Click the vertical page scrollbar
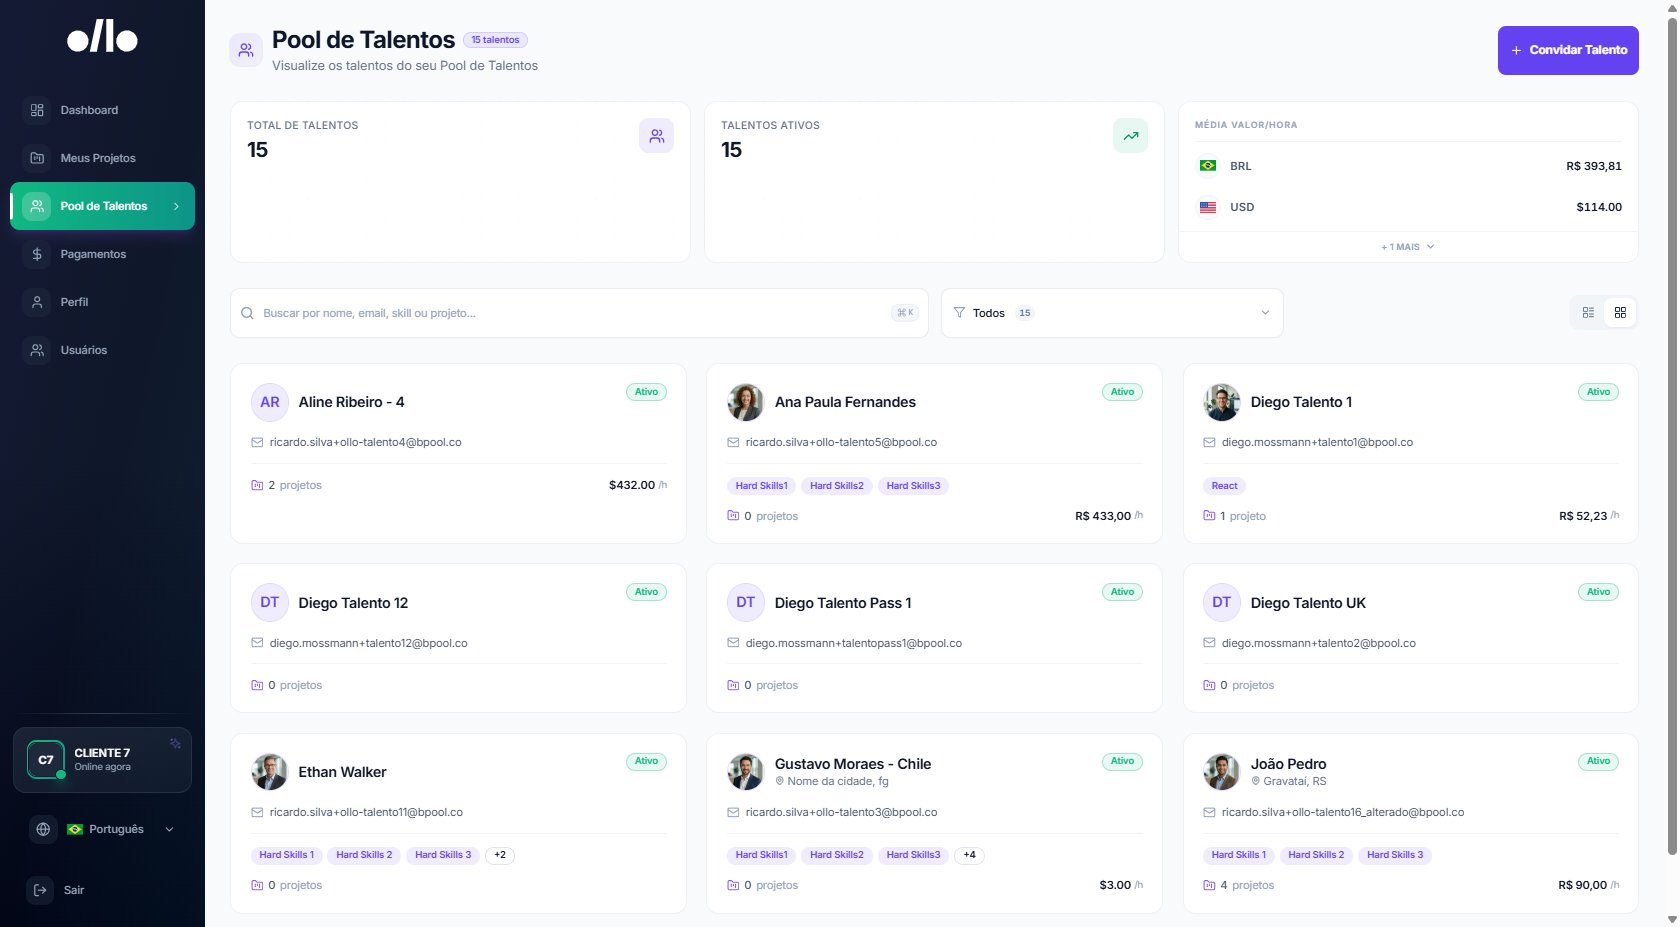The width and height of the screenshot is (1680, 927). click(1672, 435)
